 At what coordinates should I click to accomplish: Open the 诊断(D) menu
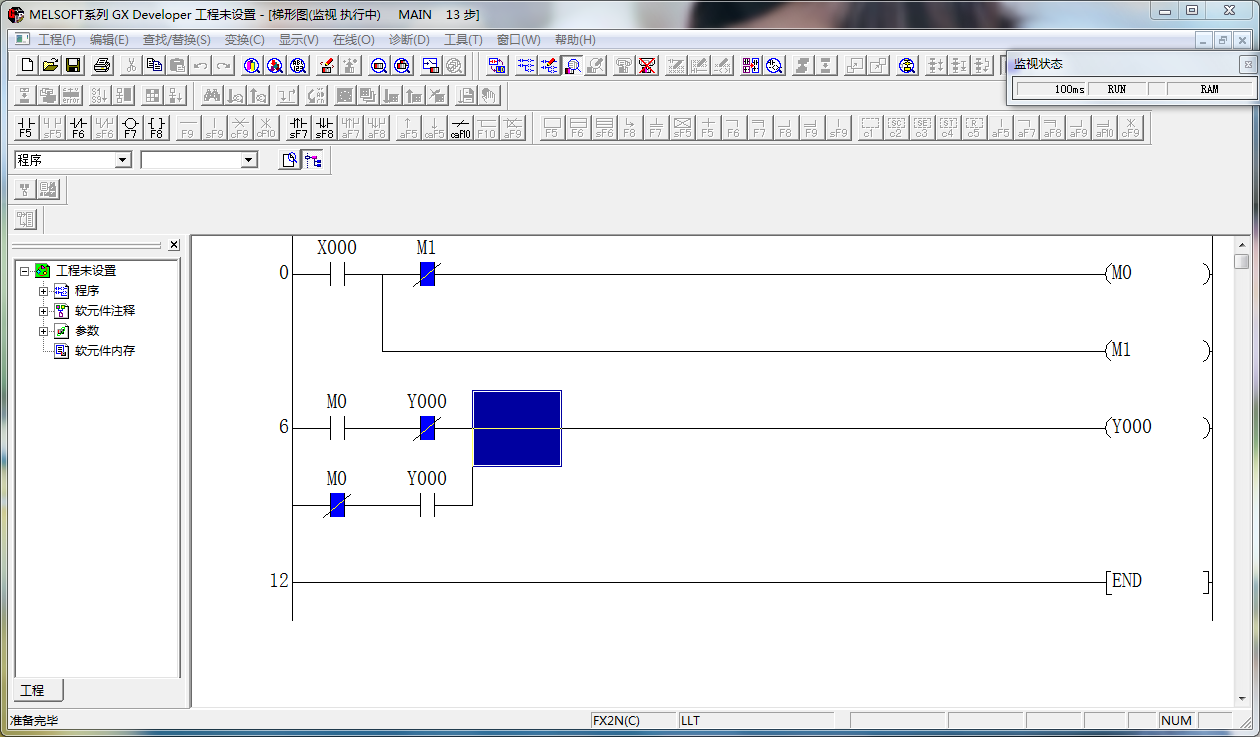[408, 40]
